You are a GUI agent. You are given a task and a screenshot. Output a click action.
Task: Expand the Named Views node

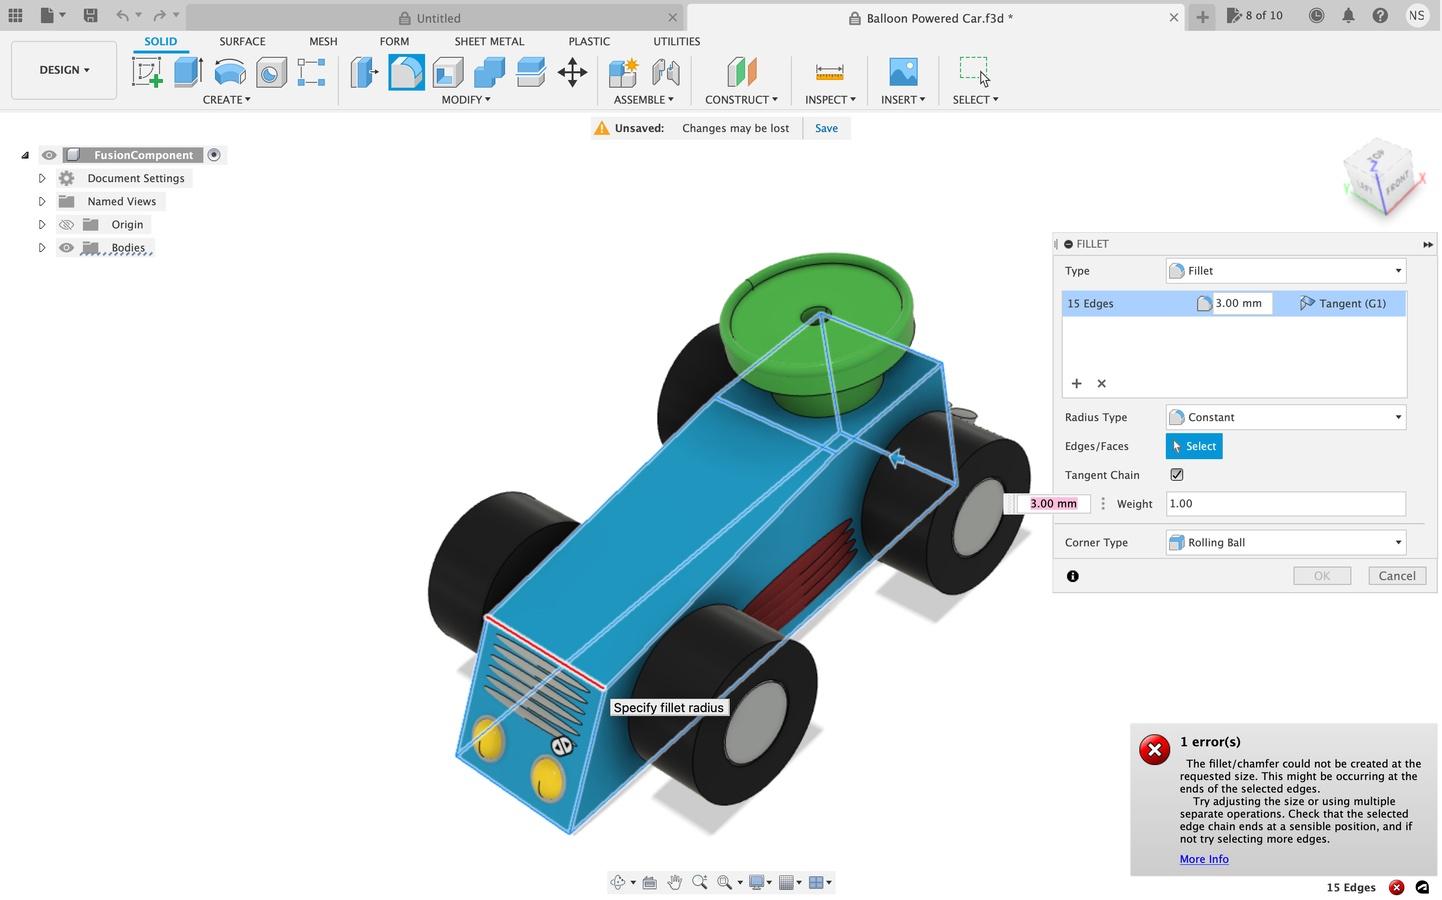pyautogui.click(x=42, y=202)
